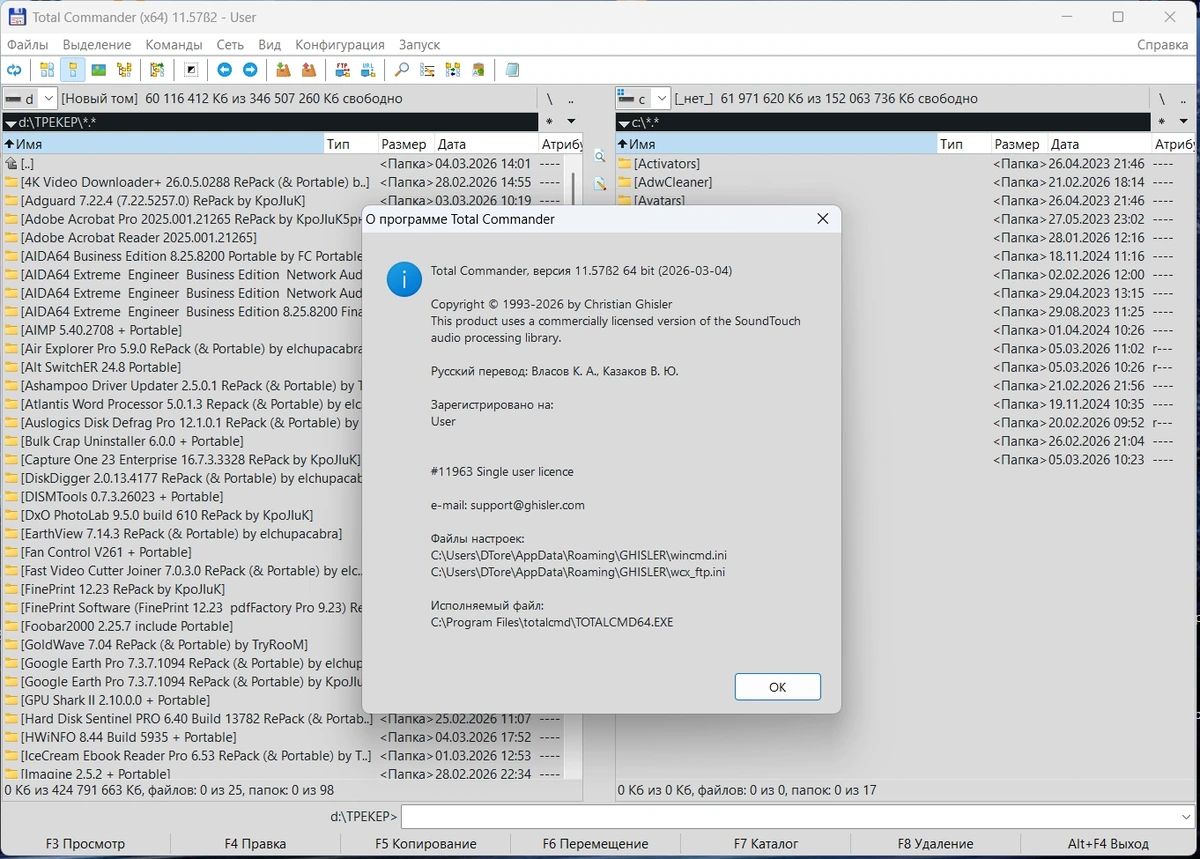Click the toolbar icon left of notepad
The height and width of the screenshot is (859, 1200).
479,70
